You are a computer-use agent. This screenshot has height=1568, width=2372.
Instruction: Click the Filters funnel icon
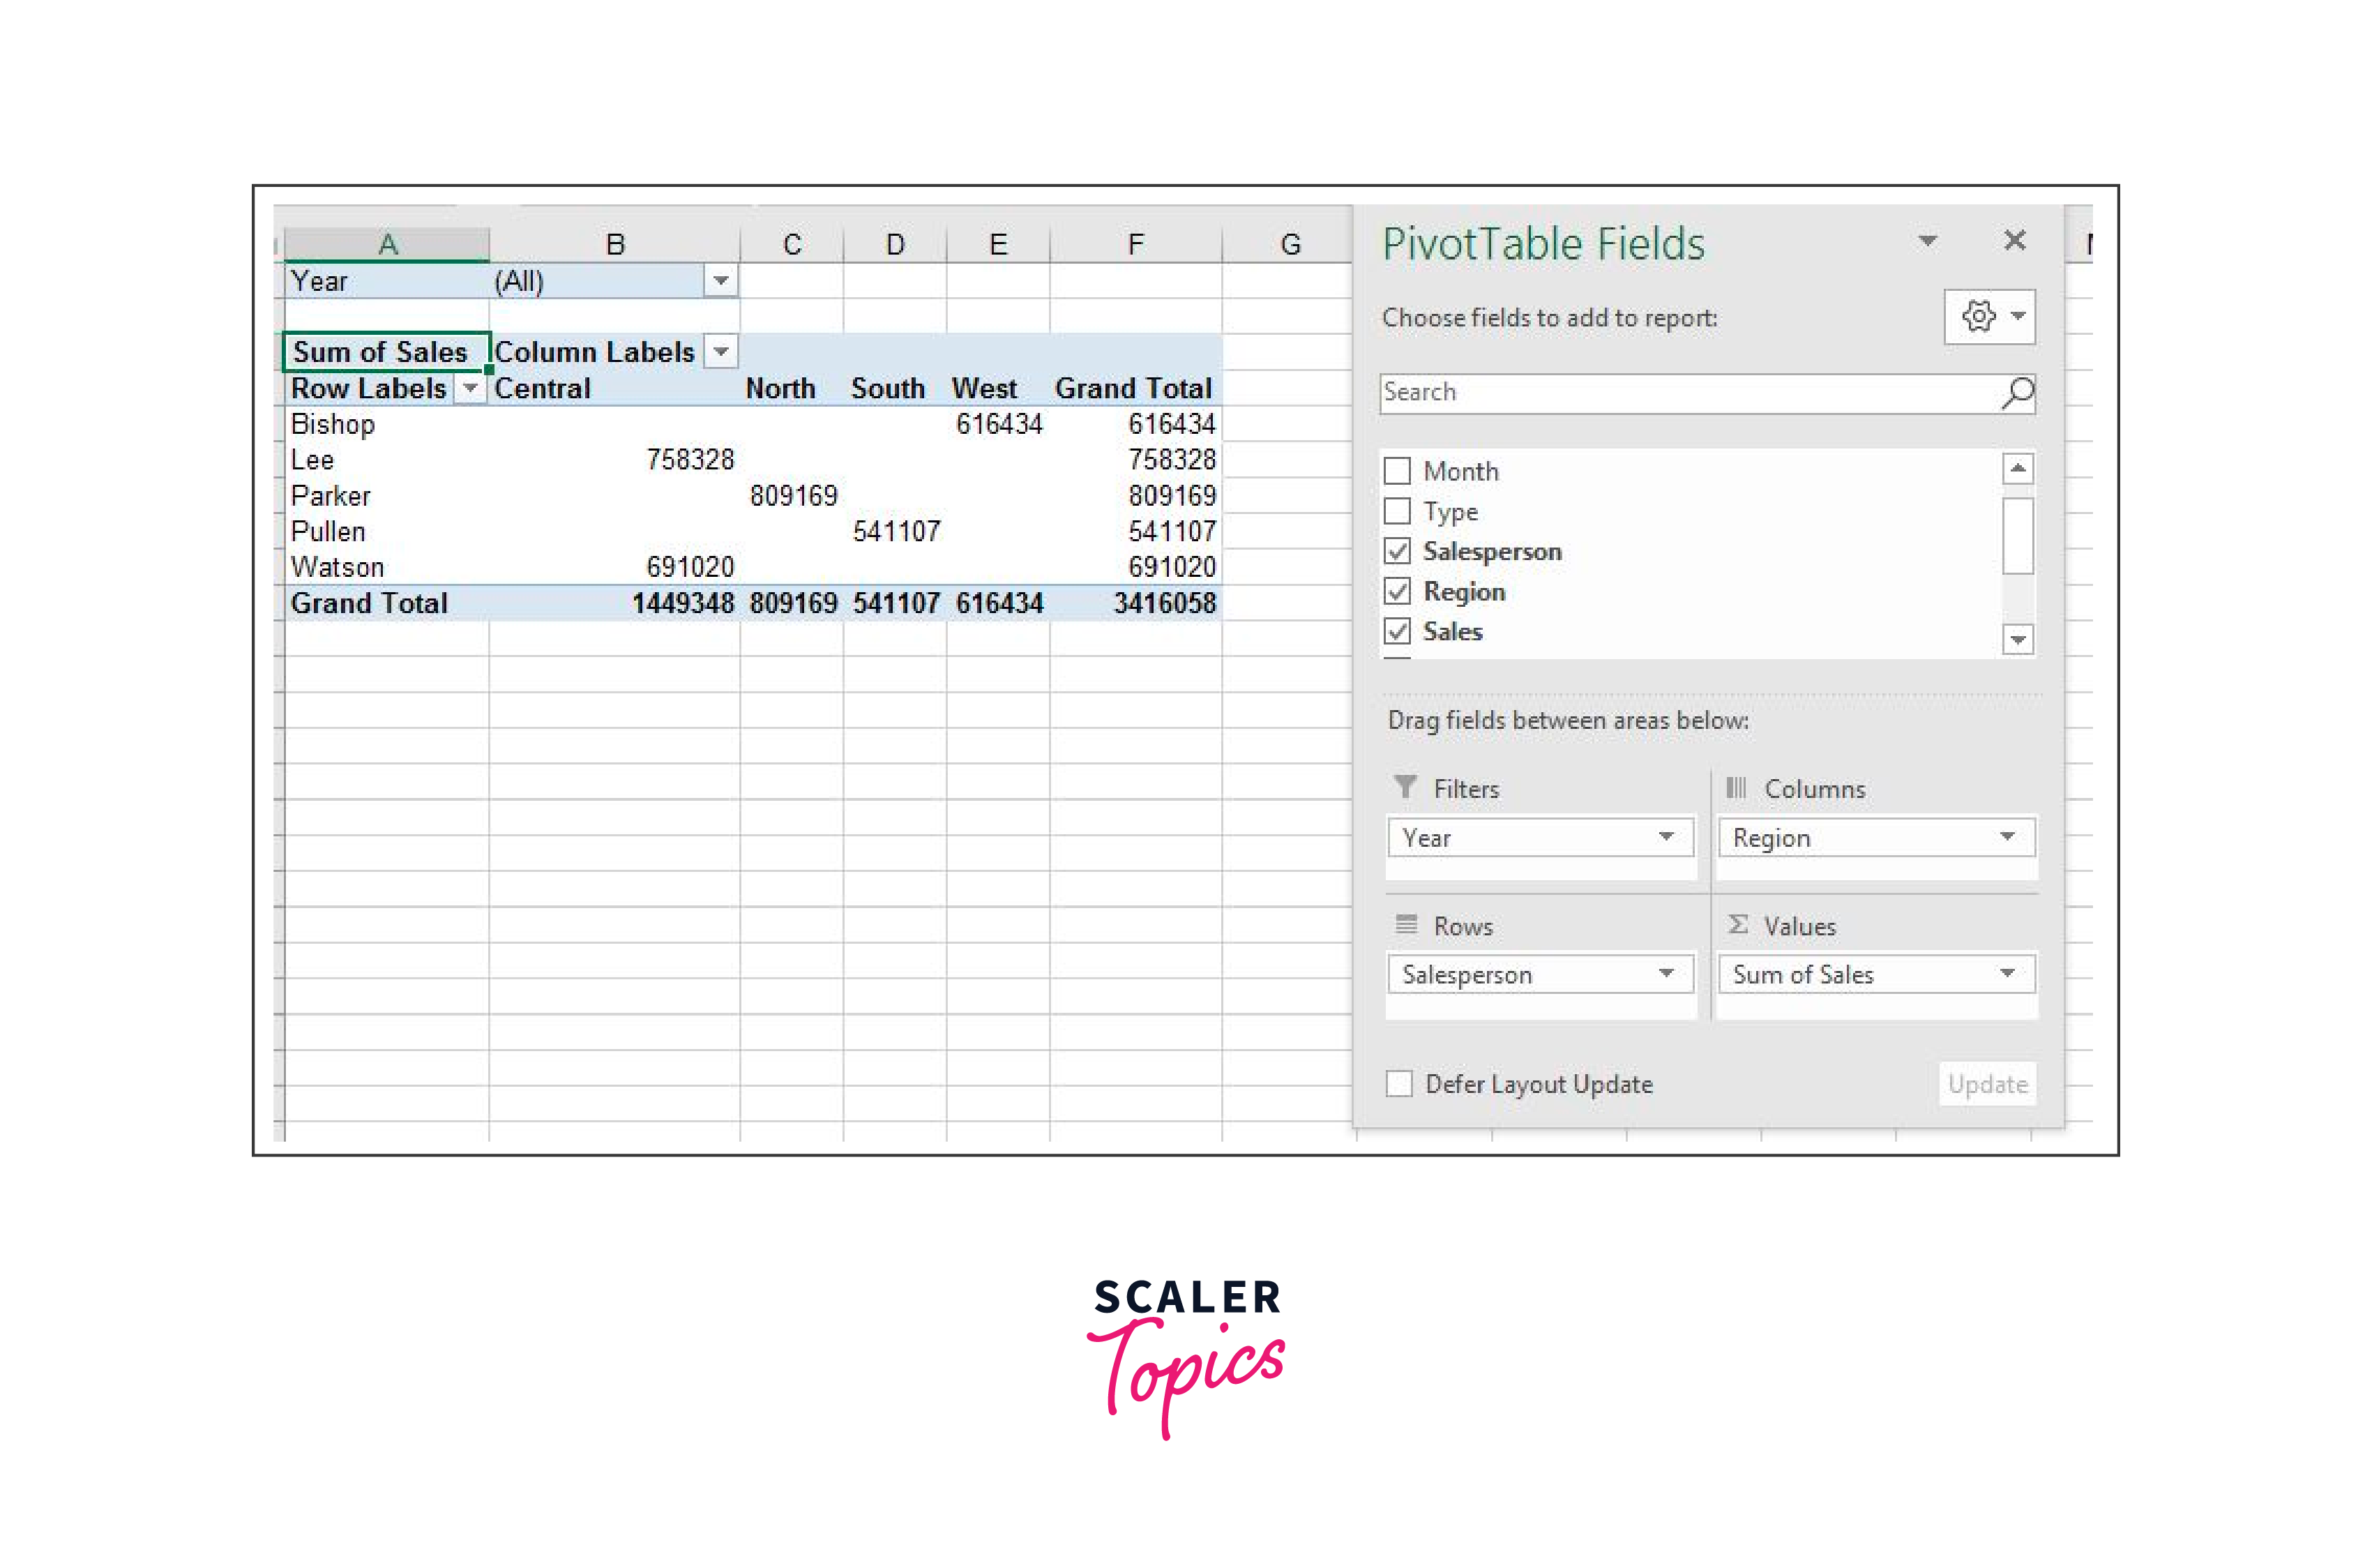1405,788
